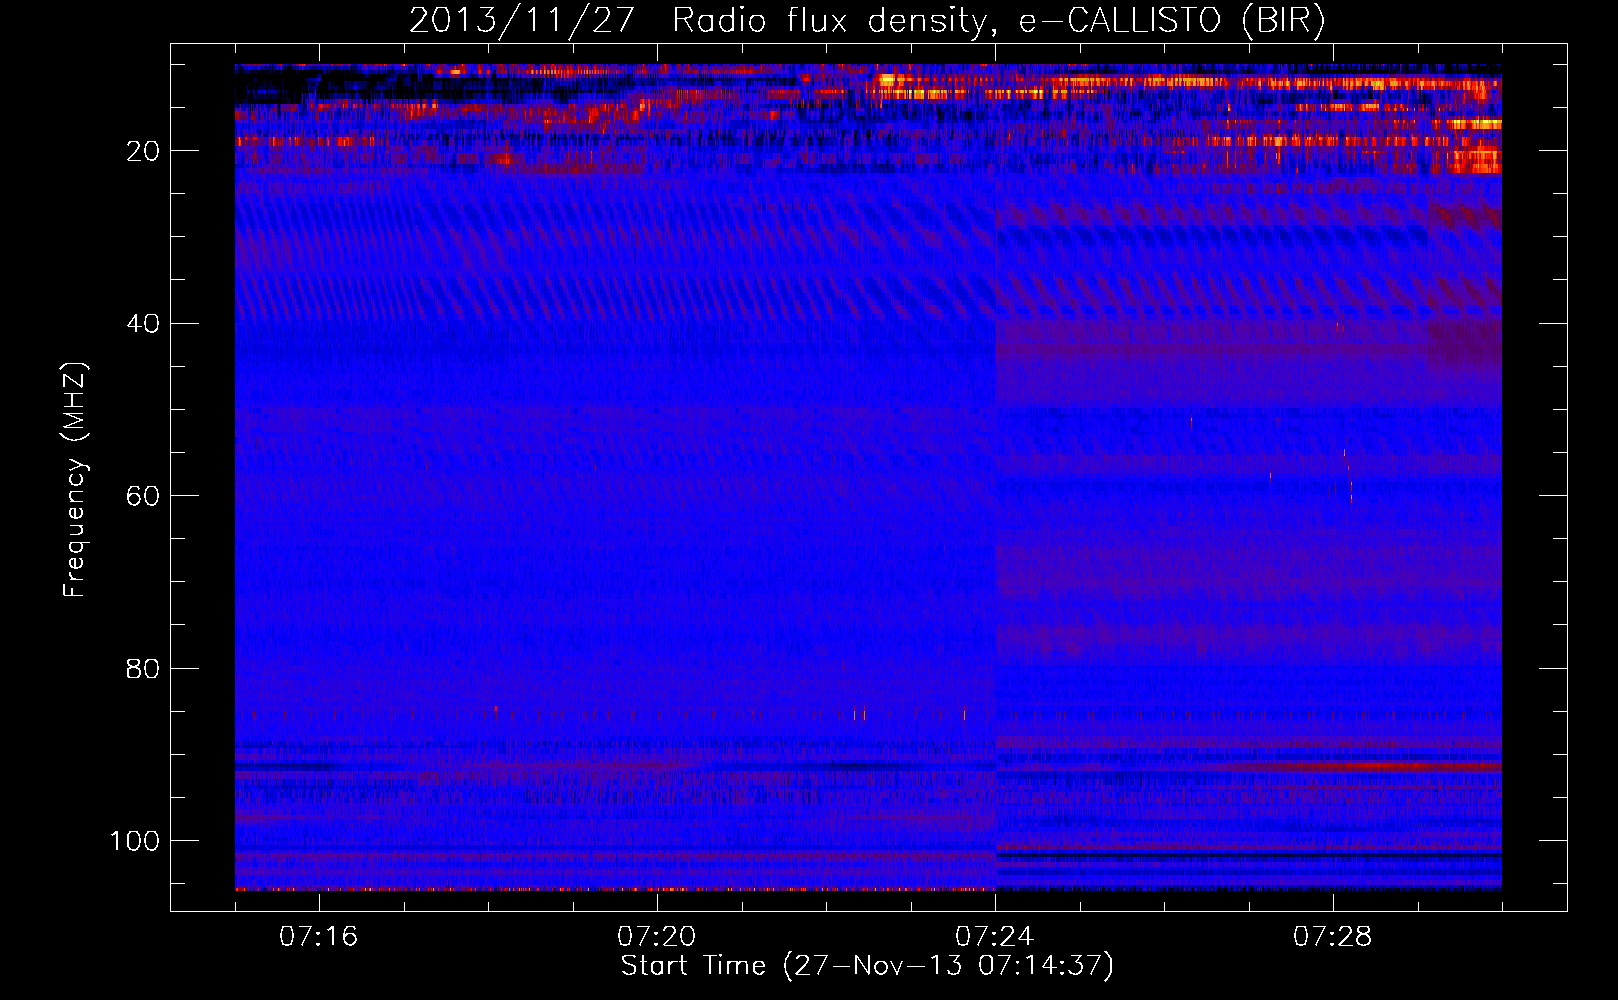Click the 40 frequency tick label

(143, 324)
